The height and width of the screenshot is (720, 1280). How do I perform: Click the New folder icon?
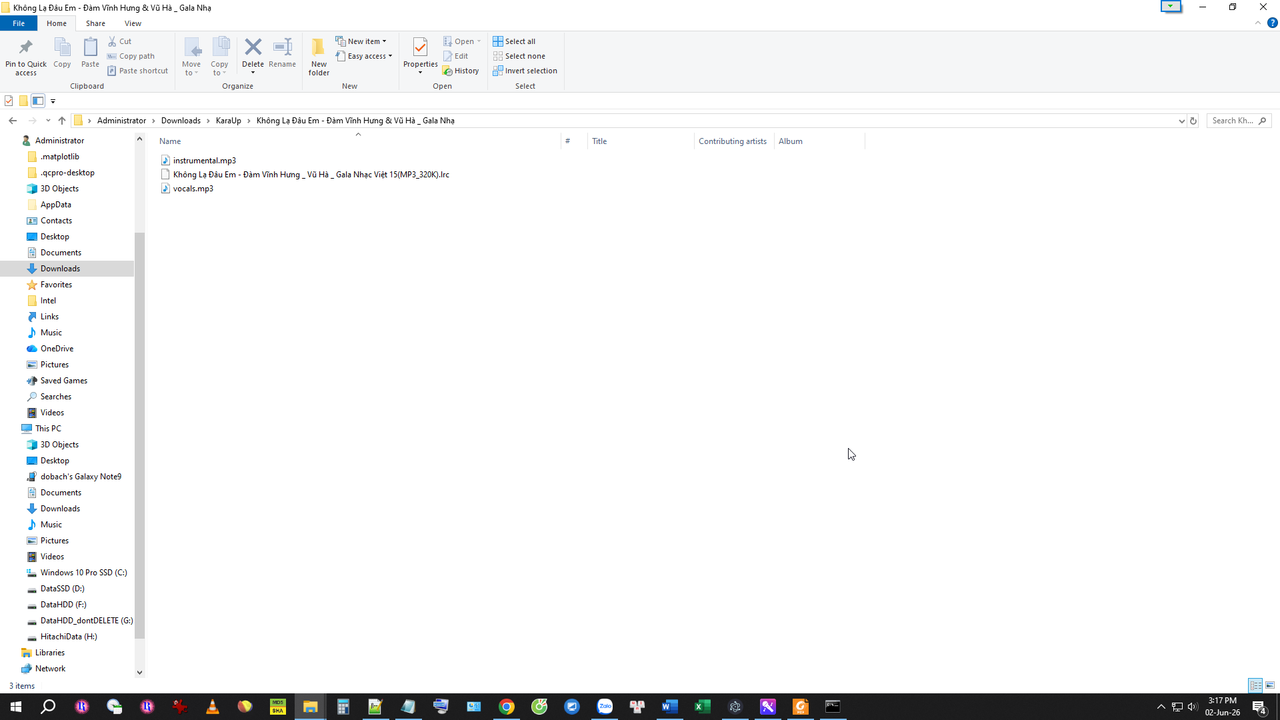[x=318, y=48]
